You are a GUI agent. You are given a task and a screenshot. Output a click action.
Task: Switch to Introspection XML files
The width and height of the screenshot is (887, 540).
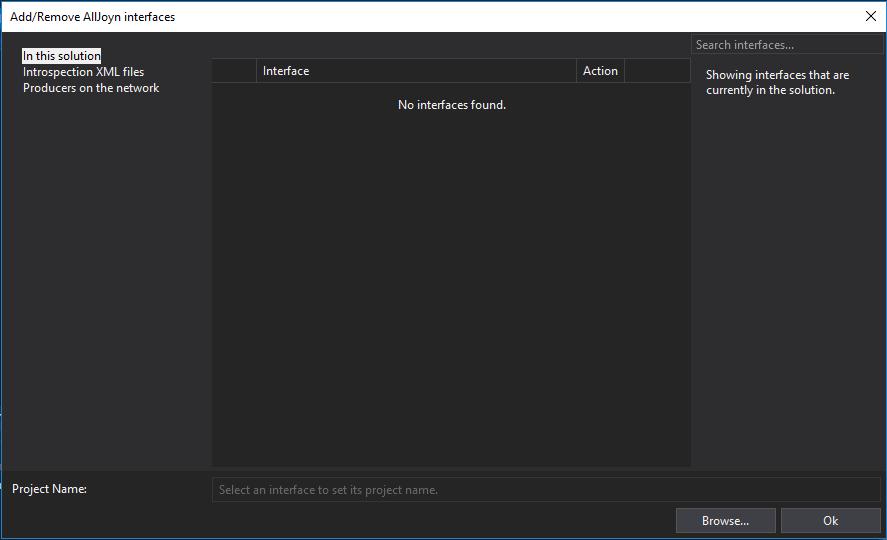pyautogui.click(x=83, y=72)
